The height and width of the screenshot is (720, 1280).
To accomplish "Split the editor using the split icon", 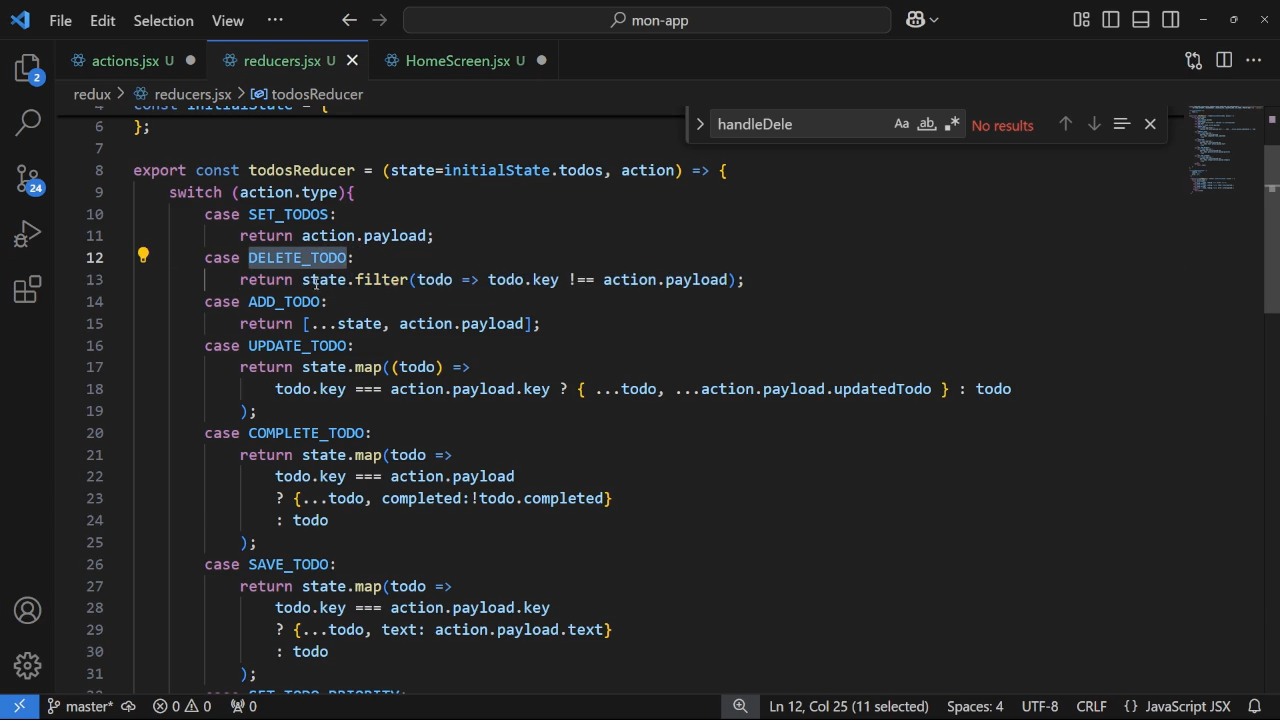I will (x=1224, y=60).
